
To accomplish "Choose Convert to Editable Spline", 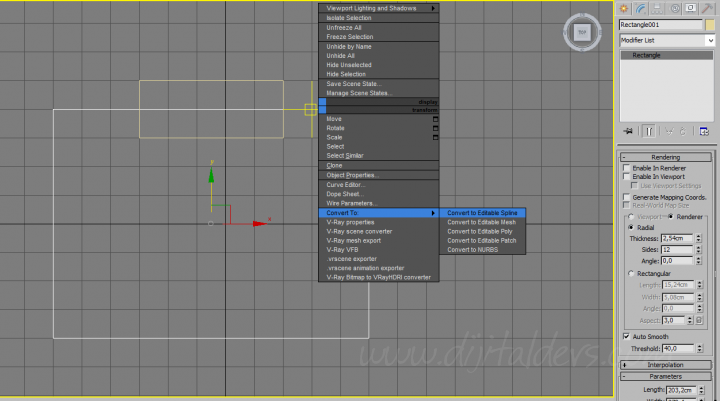I will tap(482, 213).
